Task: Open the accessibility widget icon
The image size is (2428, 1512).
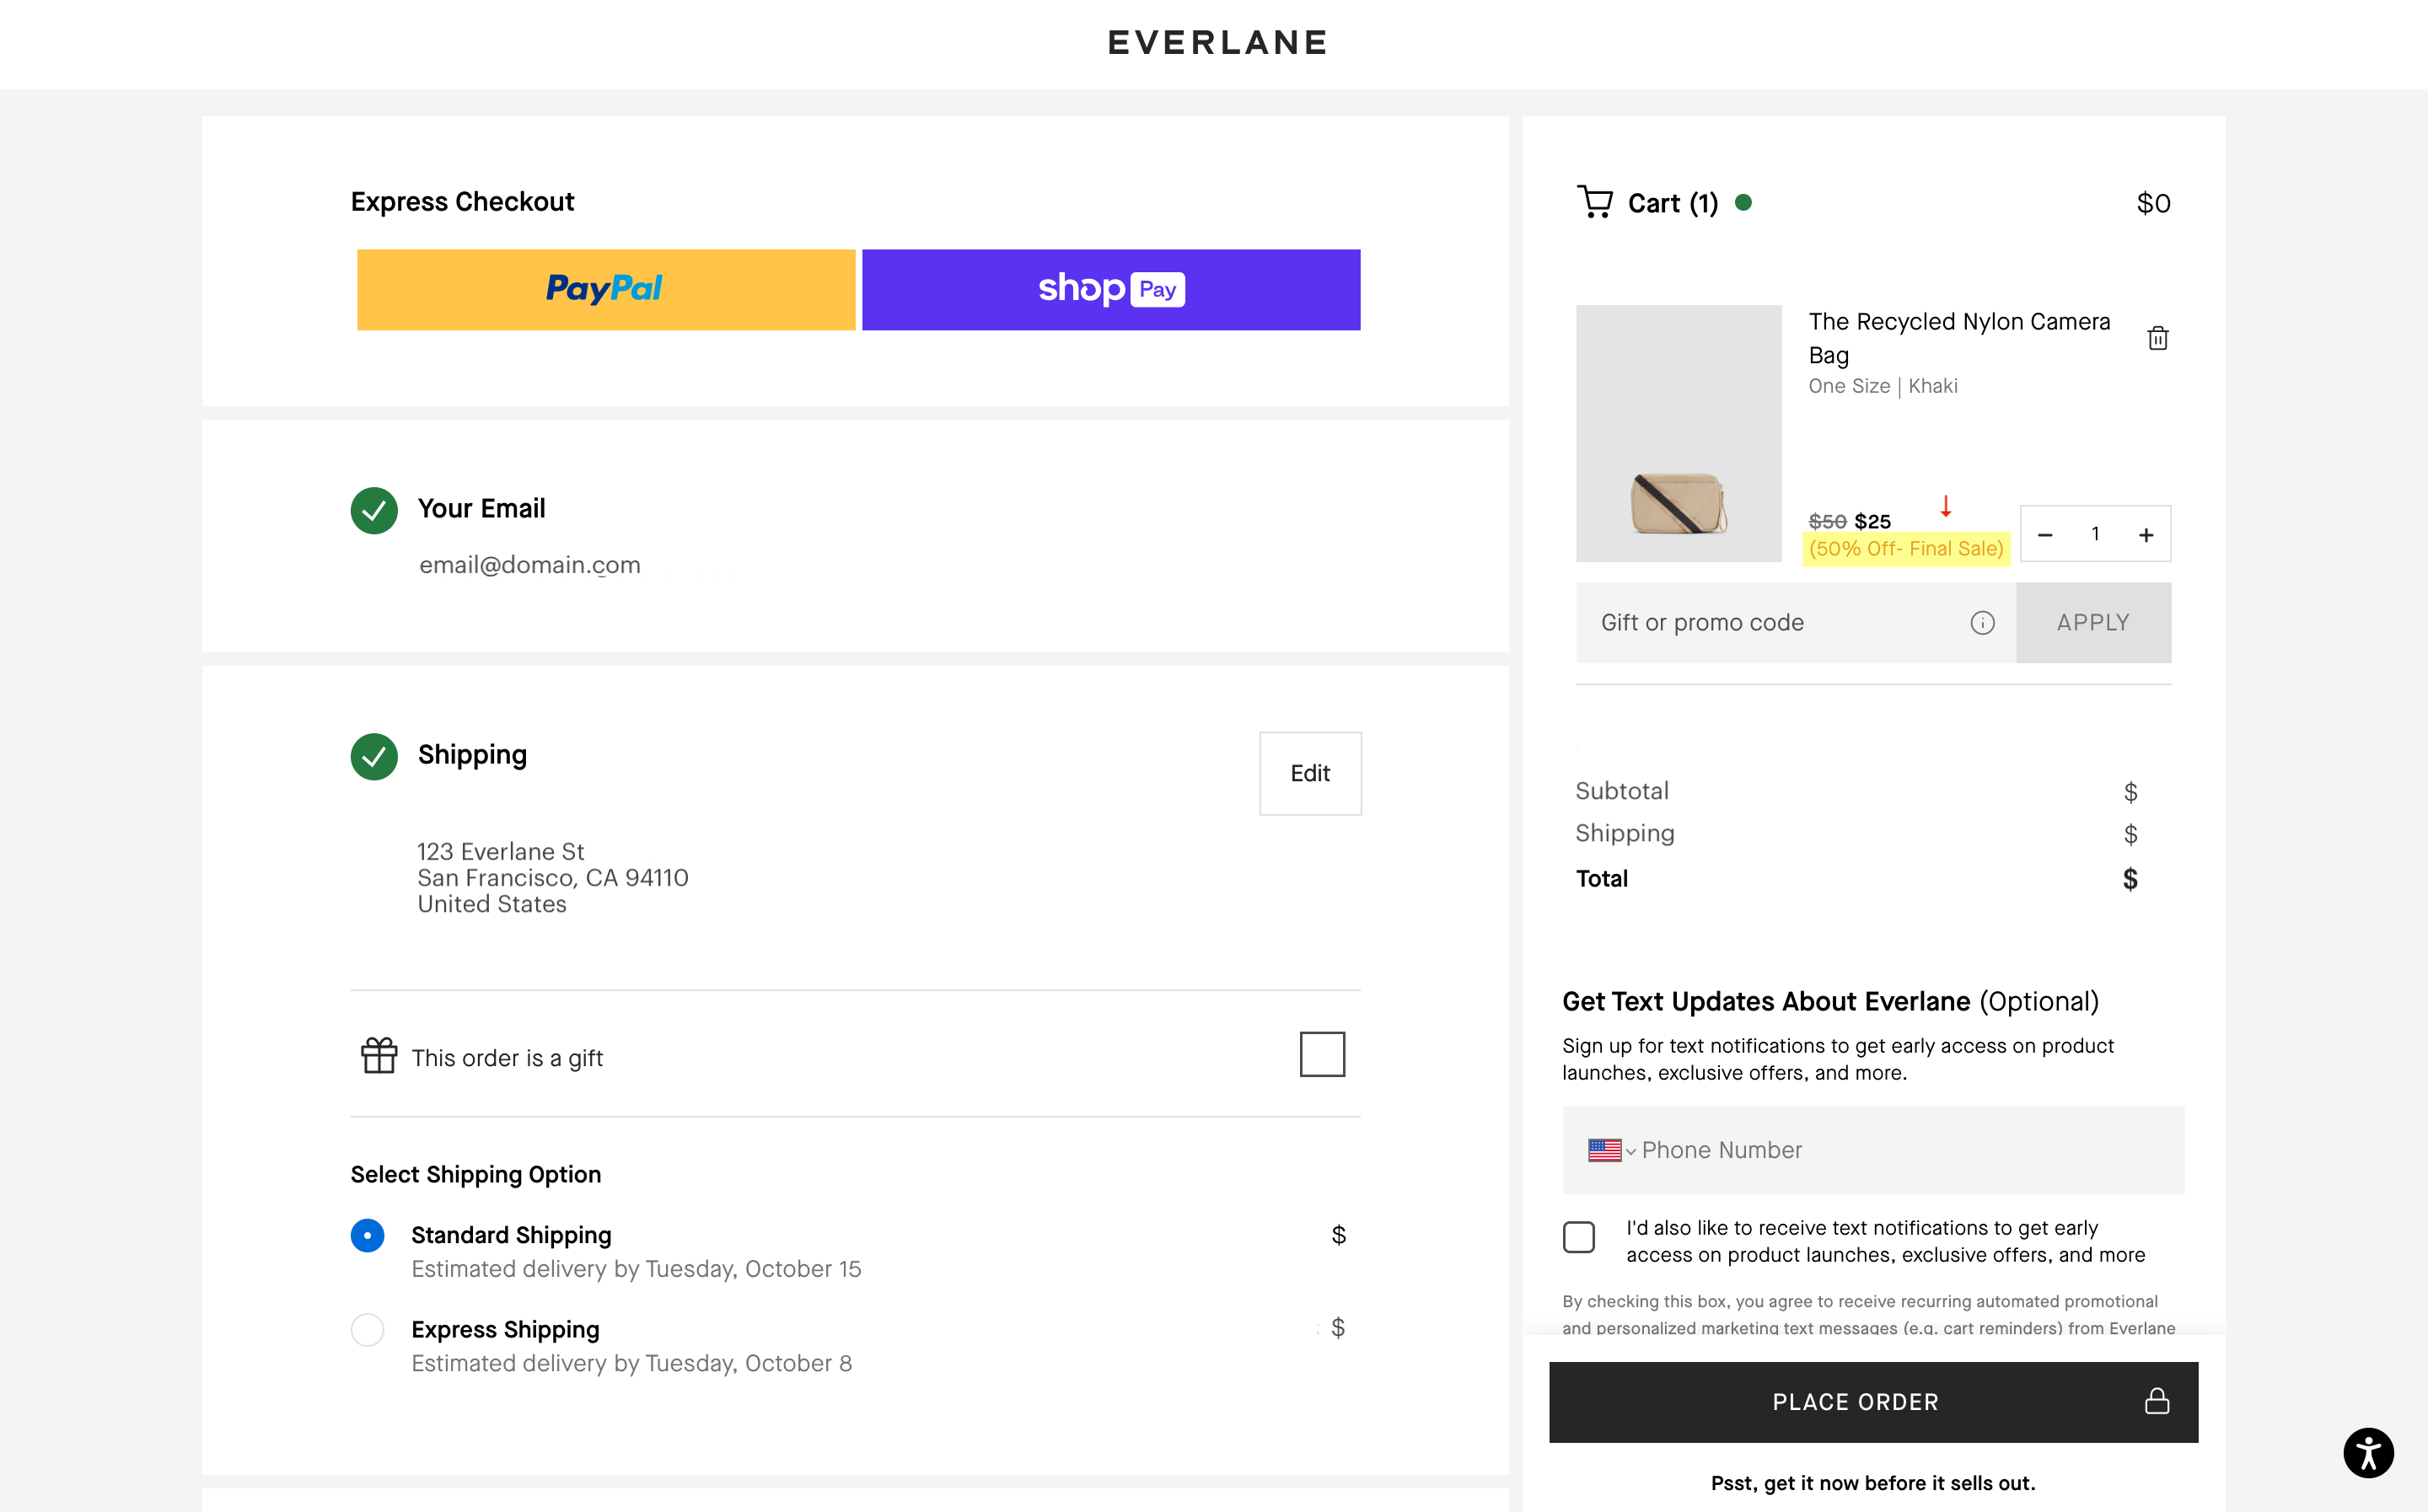Action: pyautogui.click(x=2368, y=1453)
